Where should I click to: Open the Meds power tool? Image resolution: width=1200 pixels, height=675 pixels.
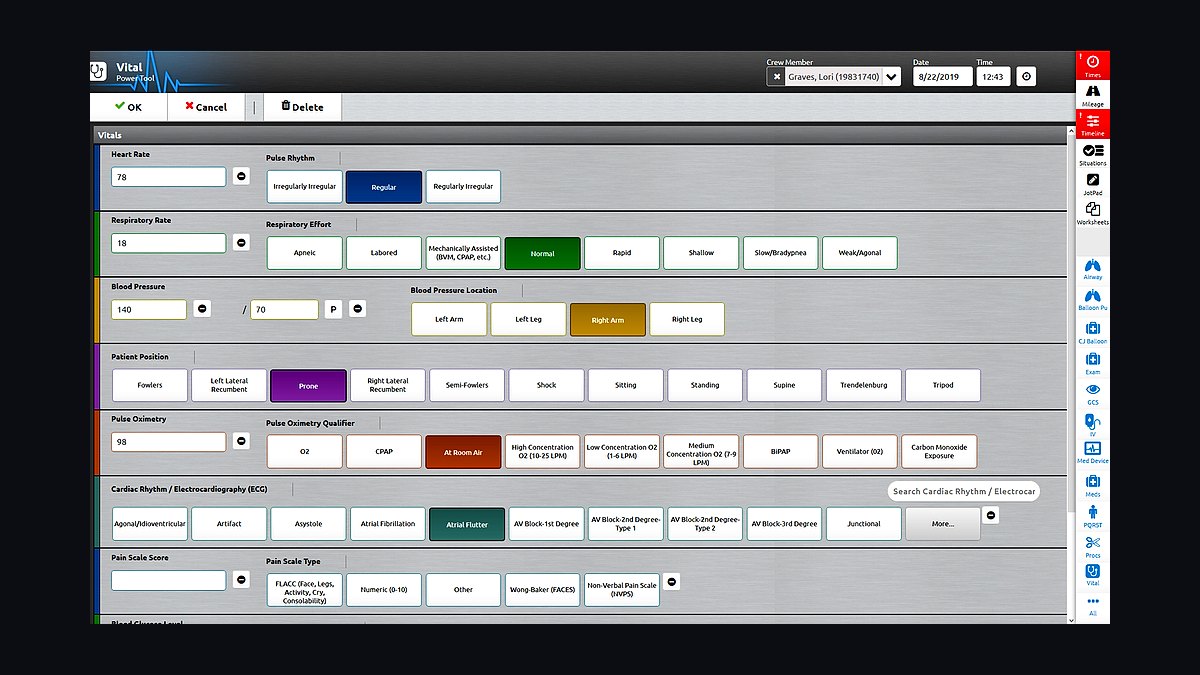[x=1092, y=485]
